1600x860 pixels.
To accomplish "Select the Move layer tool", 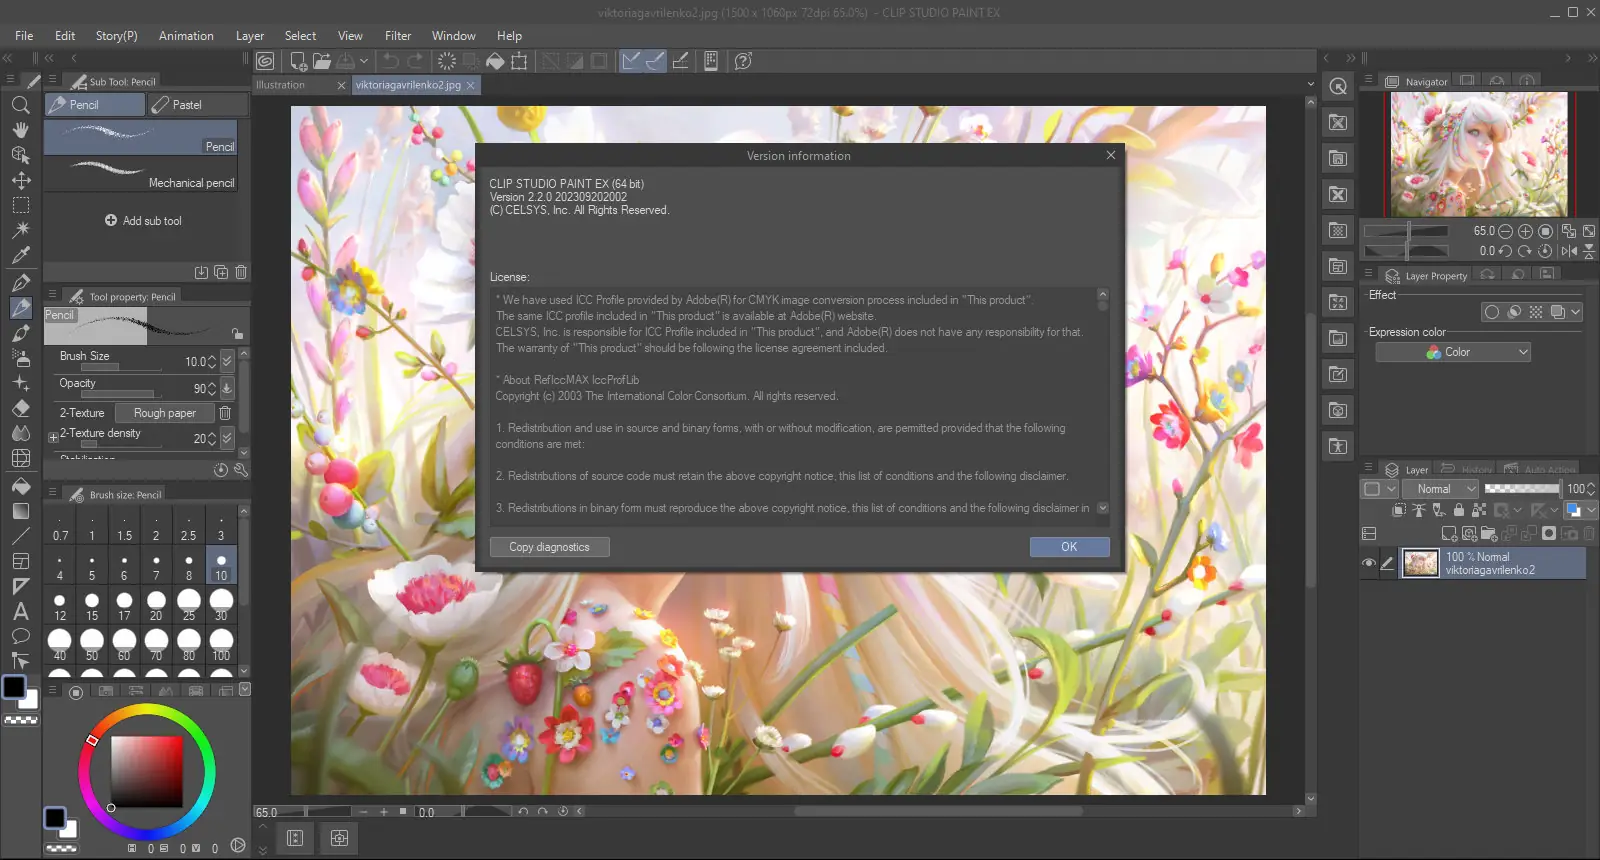I will point(20,180).
